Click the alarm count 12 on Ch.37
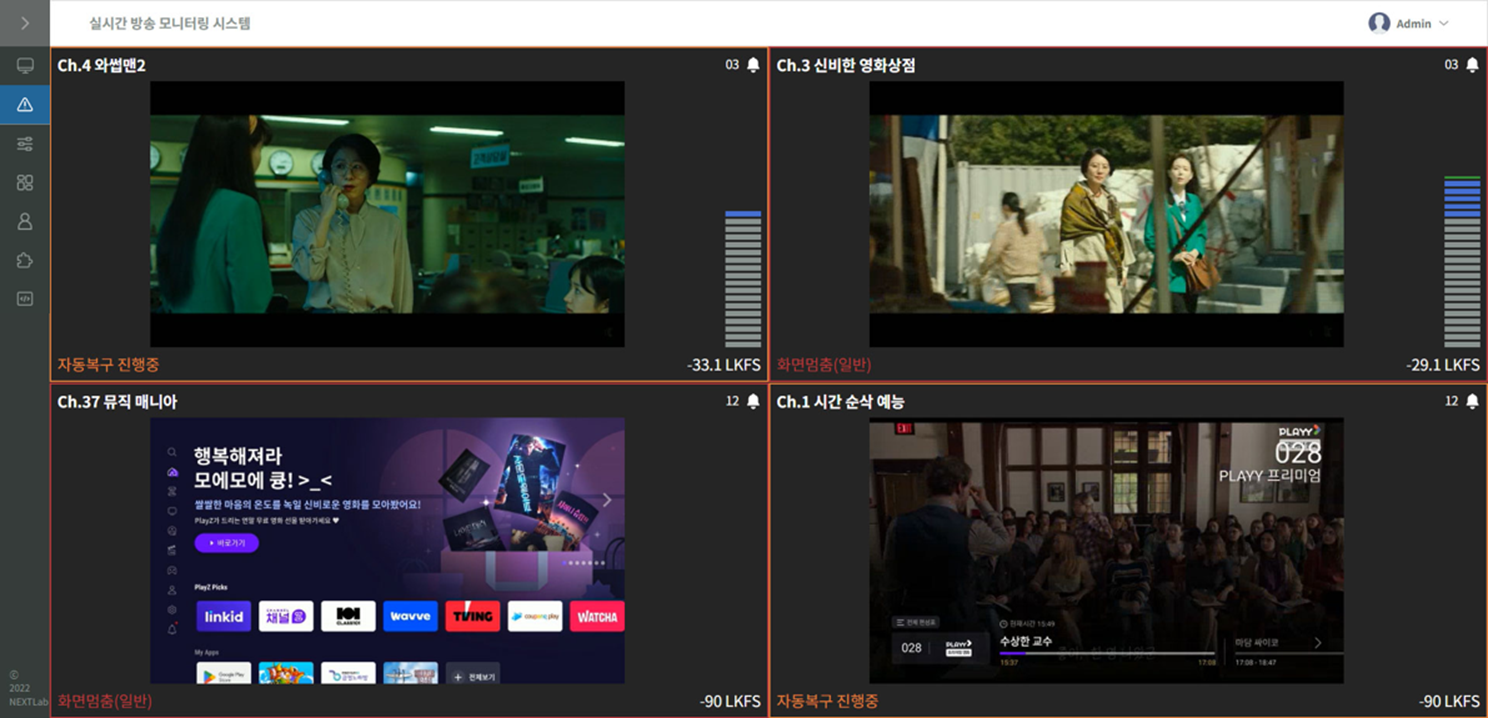The width and height of the screenshot is (1488, 718). click(x=732, y=401)
